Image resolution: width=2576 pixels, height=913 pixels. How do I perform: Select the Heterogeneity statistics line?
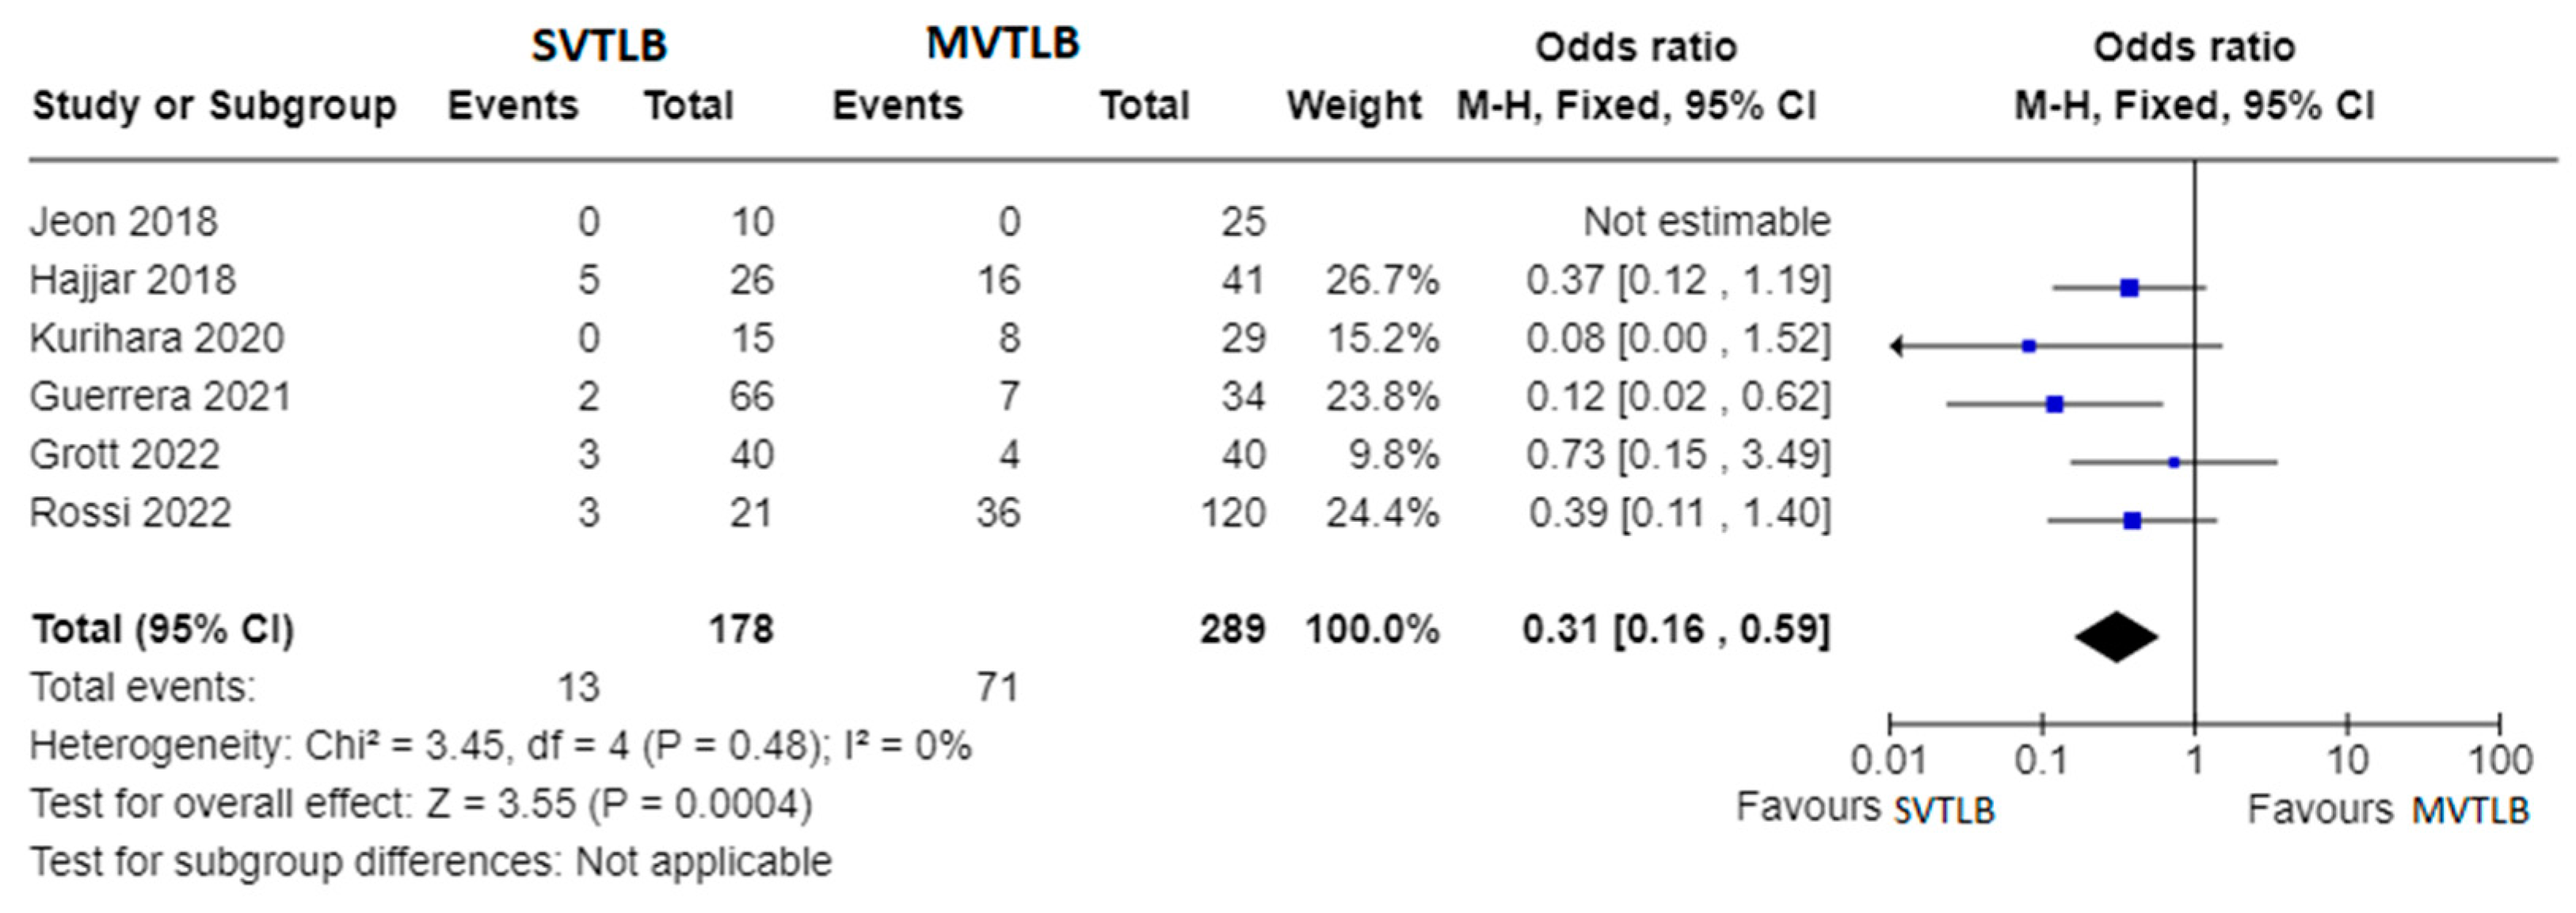point(500,746)
